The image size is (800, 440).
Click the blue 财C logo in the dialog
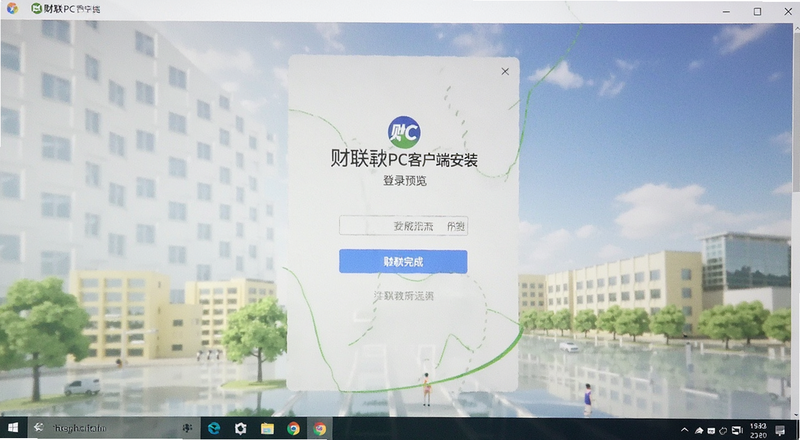404,132
